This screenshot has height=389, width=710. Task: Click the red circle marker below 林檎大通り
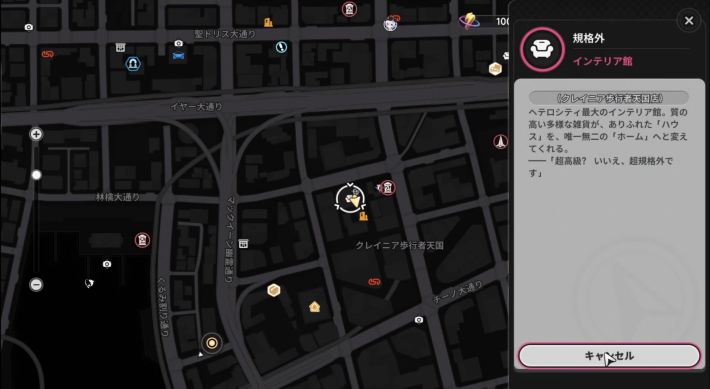(x=142, y=240)
